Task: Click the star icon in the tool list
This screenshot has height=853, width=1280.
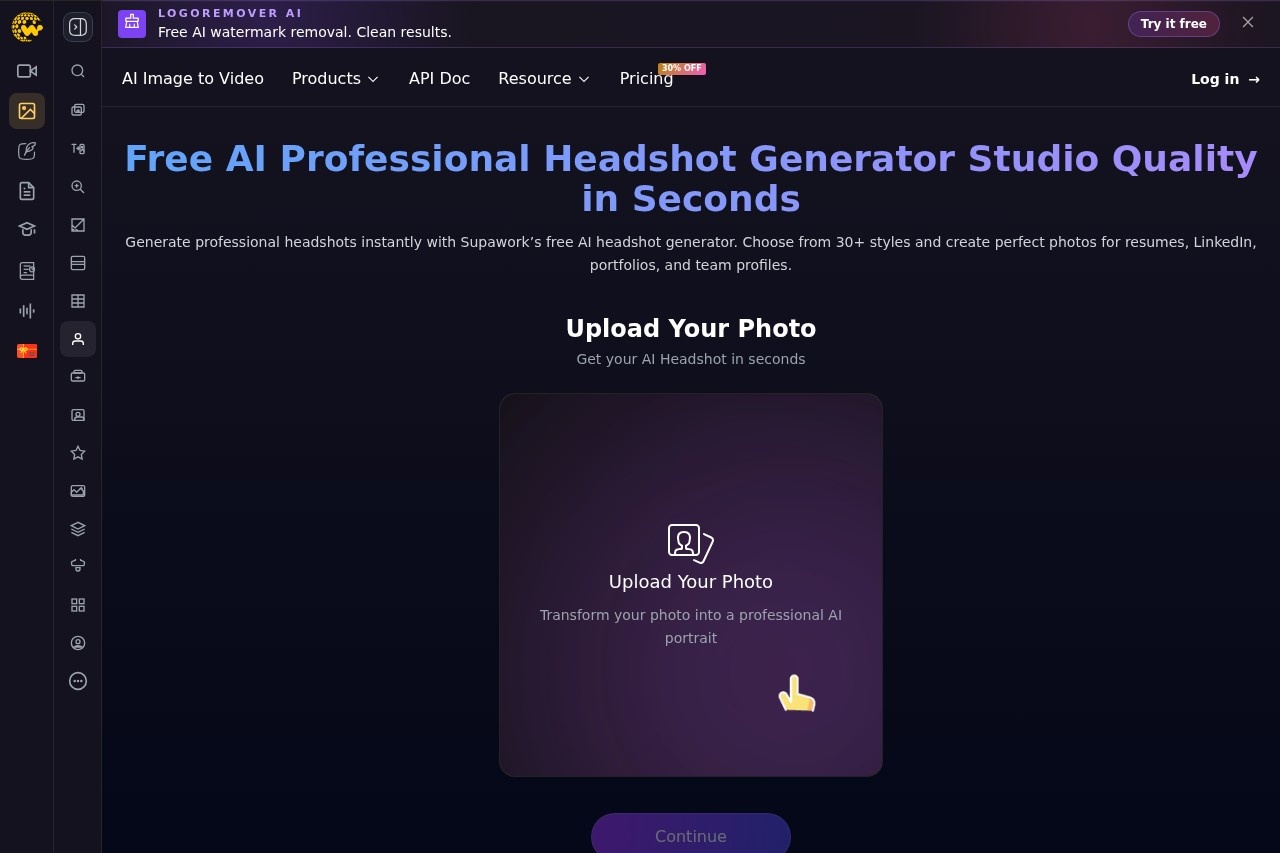Action: pyautogui.click(x=78, y=453)
